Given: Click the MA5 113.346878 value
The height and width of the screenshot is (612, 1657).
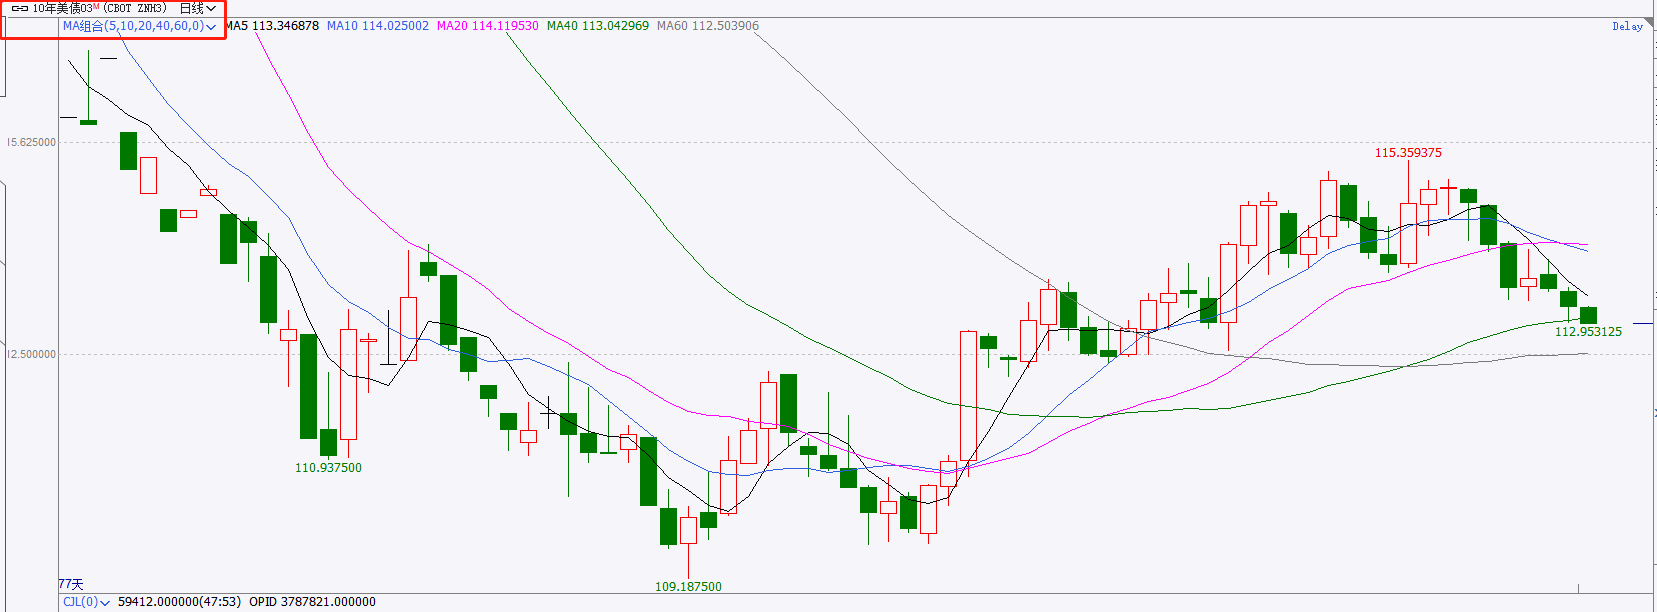Looking at the screenshot, I should click(x=272, y=26).
